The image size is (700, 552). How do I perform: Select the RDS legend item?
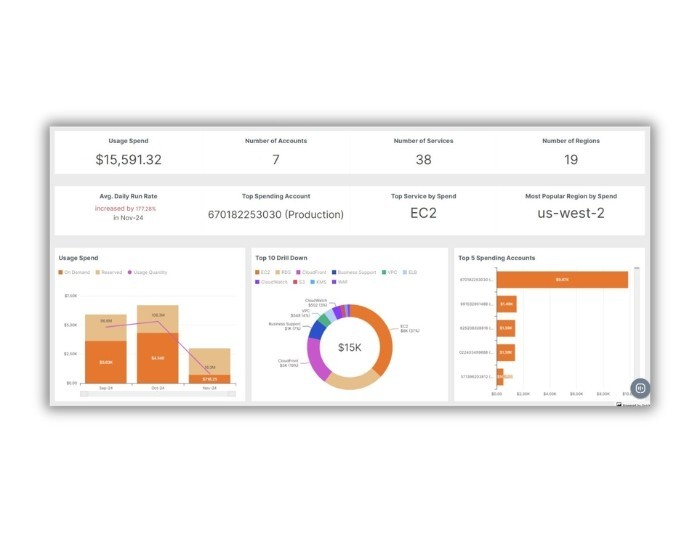283,272
